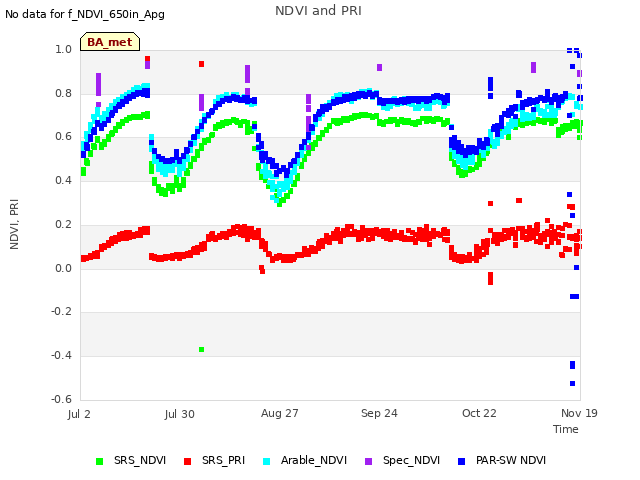Click the -0.6 y-axis tick label
This screenshot has width=640, height=480.
click(62, 399)
